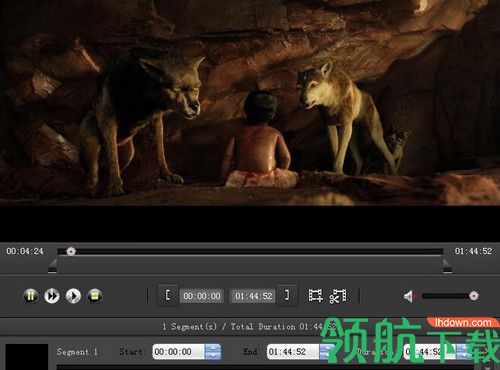Mute audio with the speaker icon
The image size is (500, 370).
point(410,296)
